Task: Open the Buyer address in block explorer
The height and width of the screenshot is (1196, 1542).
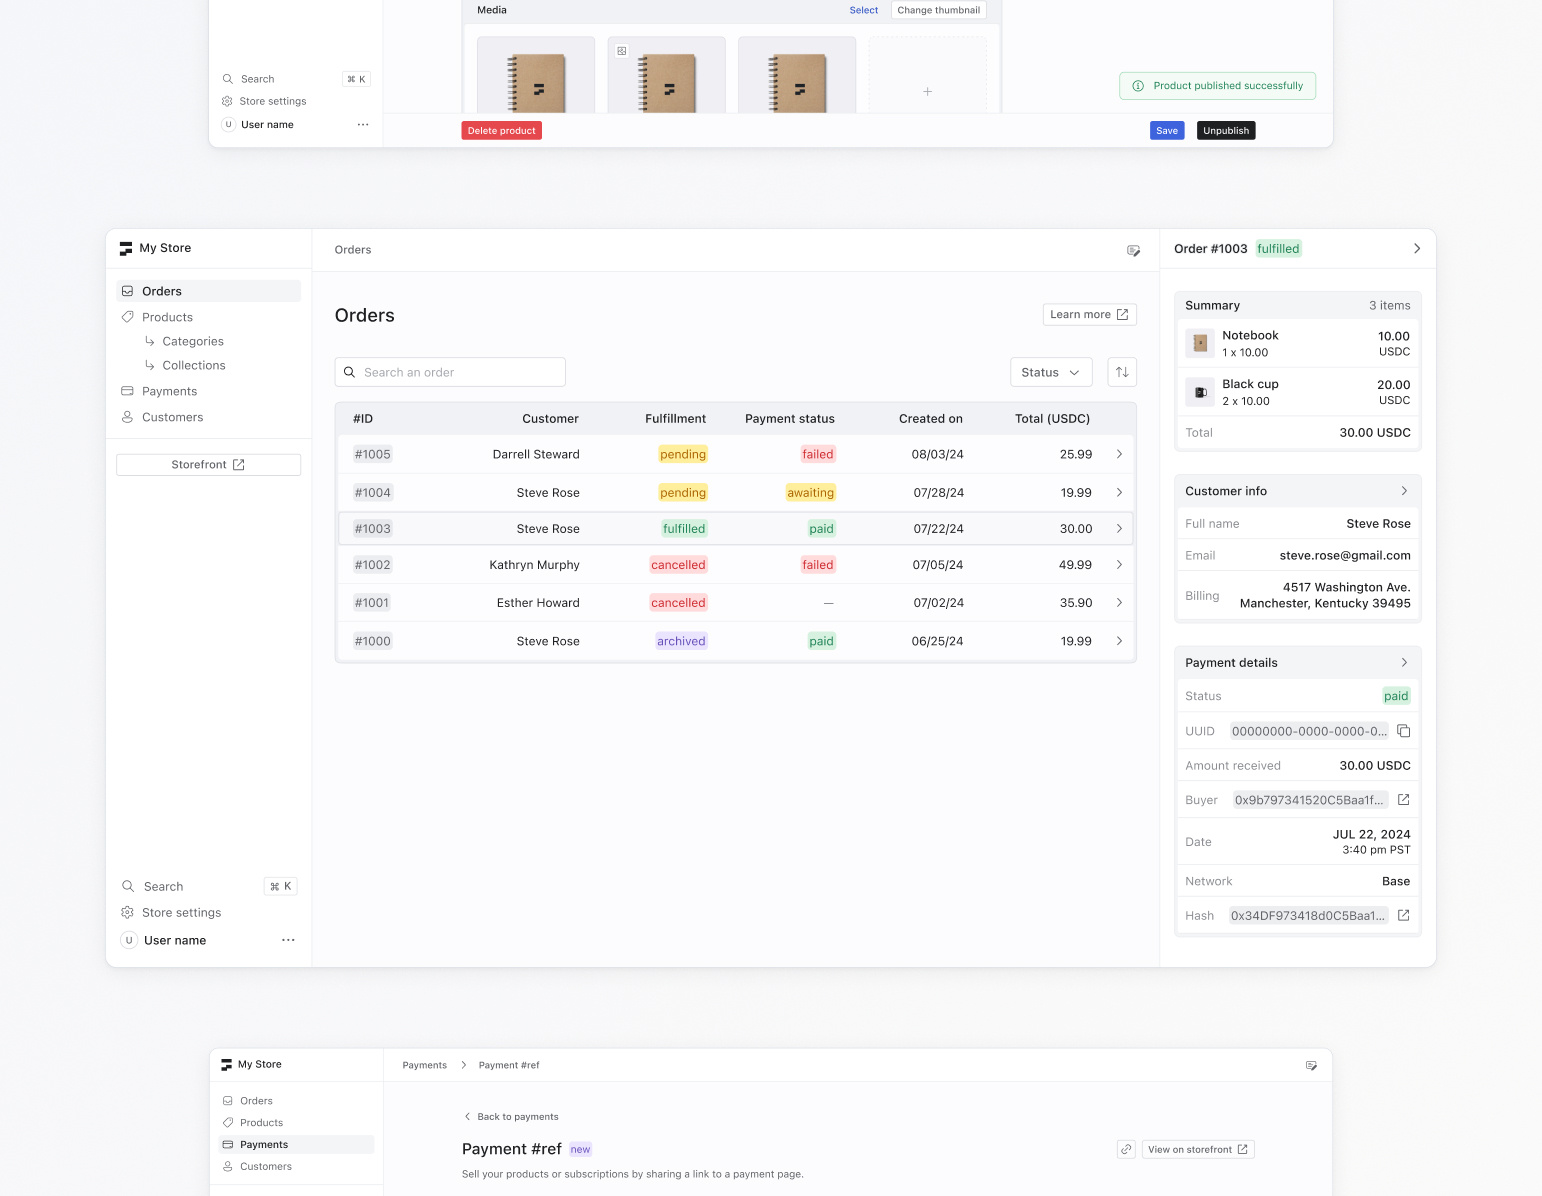Action: point(1403,800)
